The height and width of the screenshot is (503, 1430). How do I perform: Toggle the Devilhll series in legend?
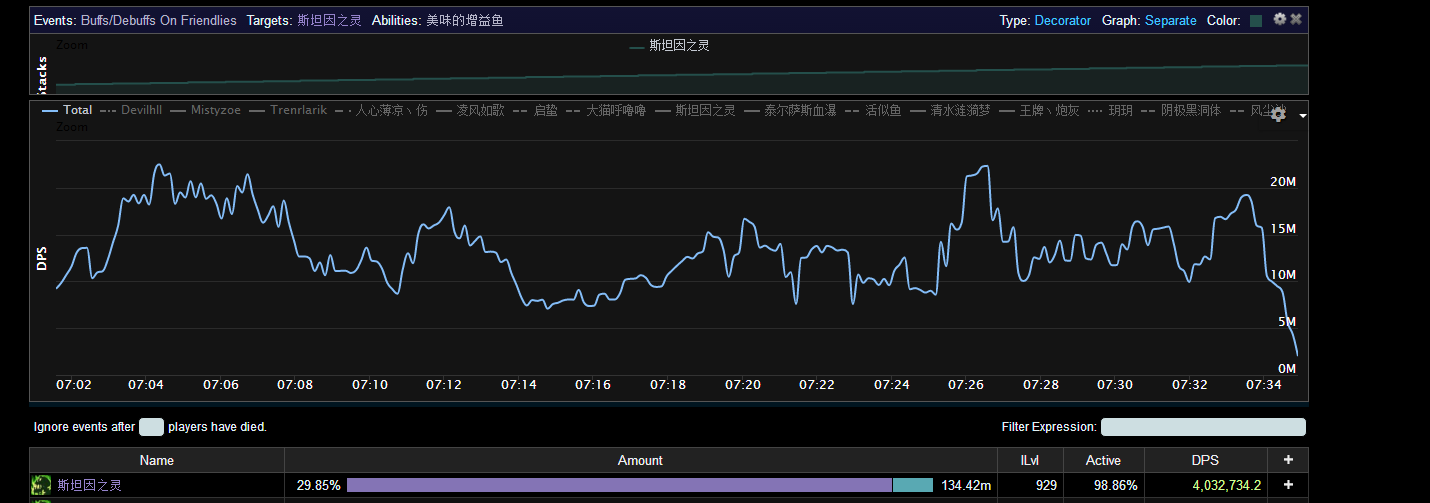132,110
